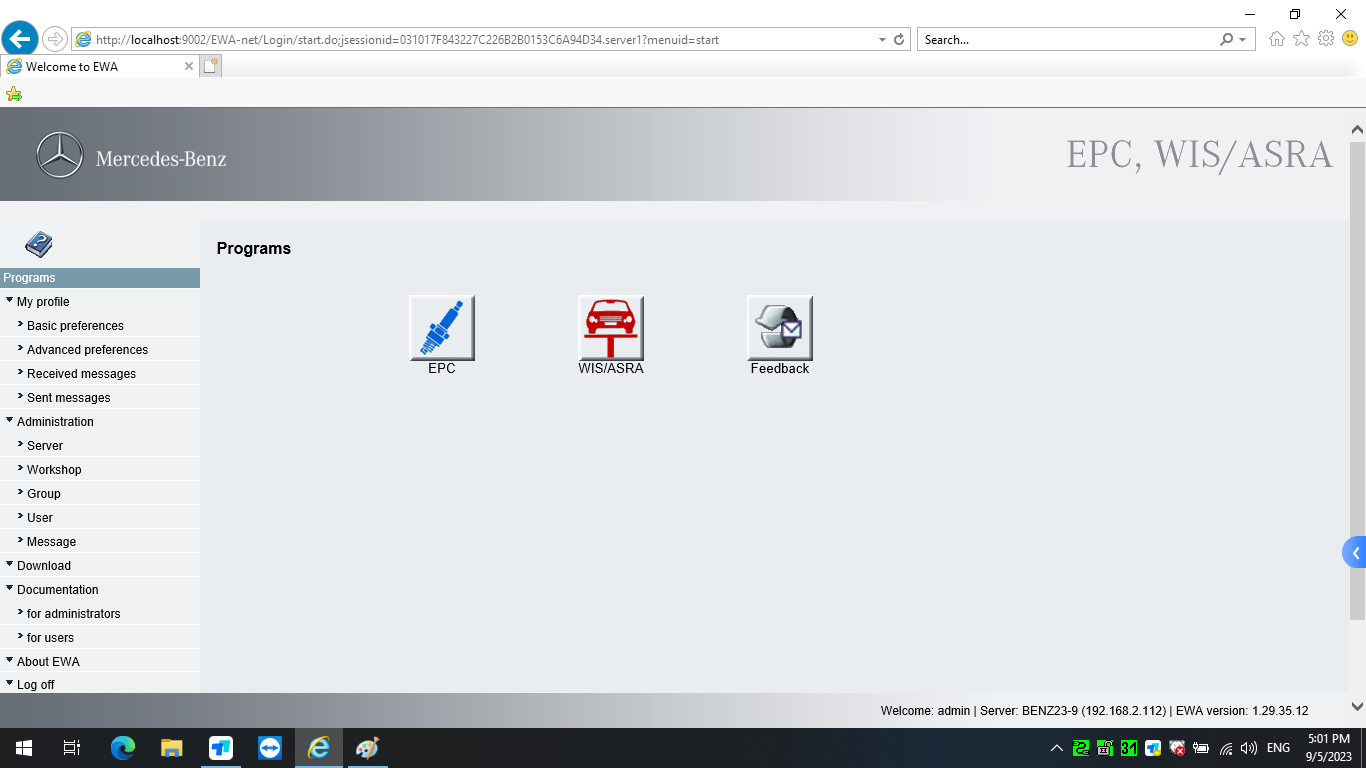Open the search provider dropdown arrow
The image size is (1366, 768).
pyautogui.click(x=1243, y=40)
